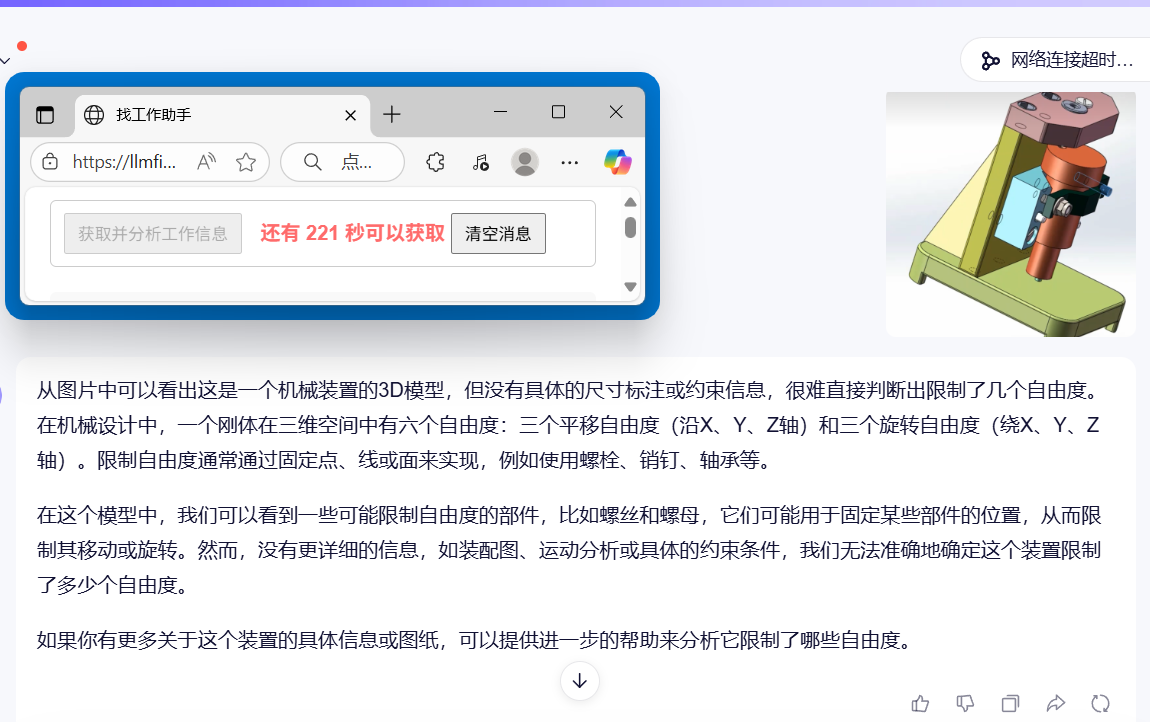
Task: Share the response arrow icon
Action: 1055,704
